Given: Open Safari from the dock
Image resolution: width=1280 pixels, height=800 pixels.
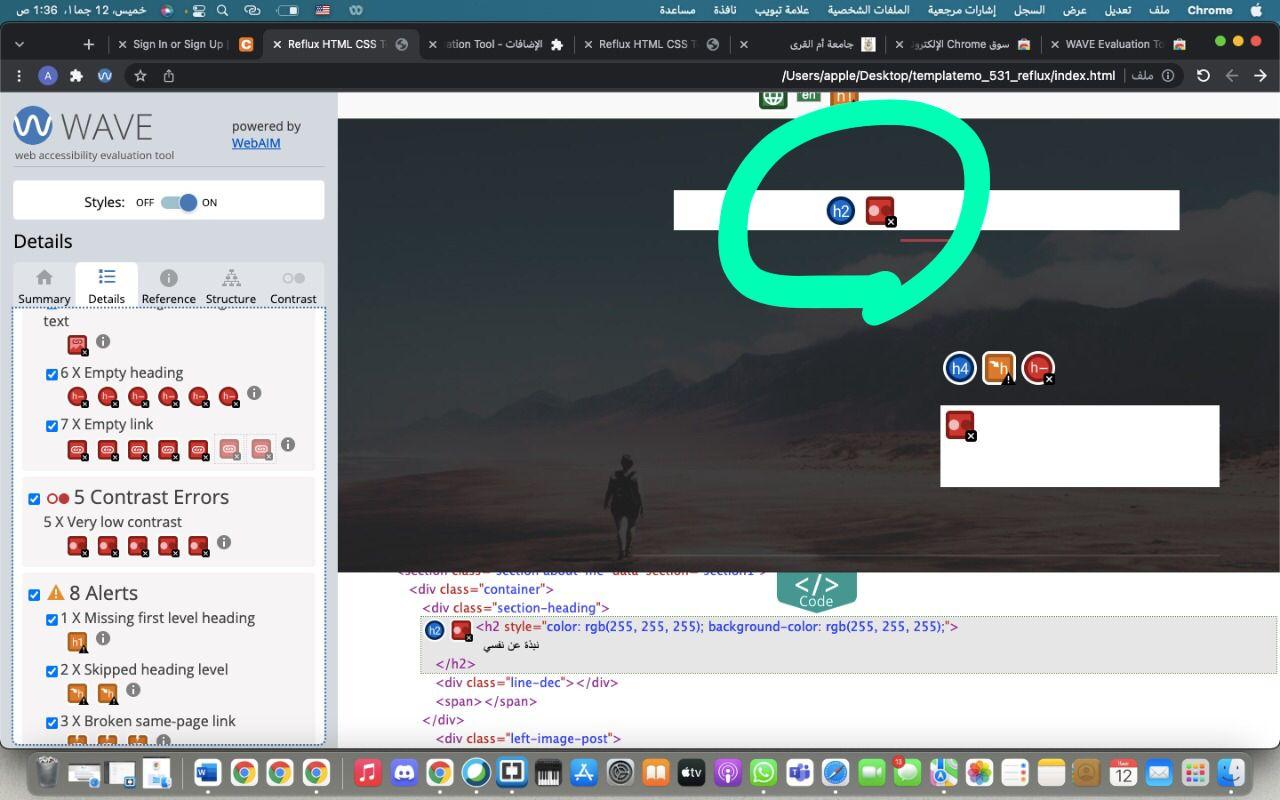Looking at the screenshot, I should [835, 773].
